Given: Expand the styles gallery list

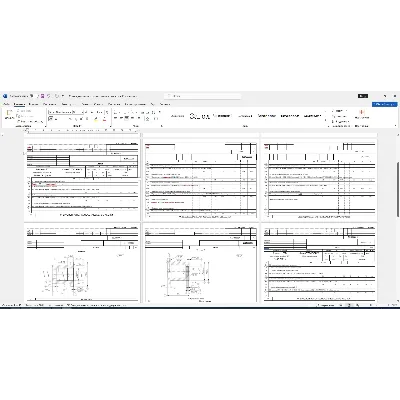Looking at the screenshot, I should coord(325,120).
